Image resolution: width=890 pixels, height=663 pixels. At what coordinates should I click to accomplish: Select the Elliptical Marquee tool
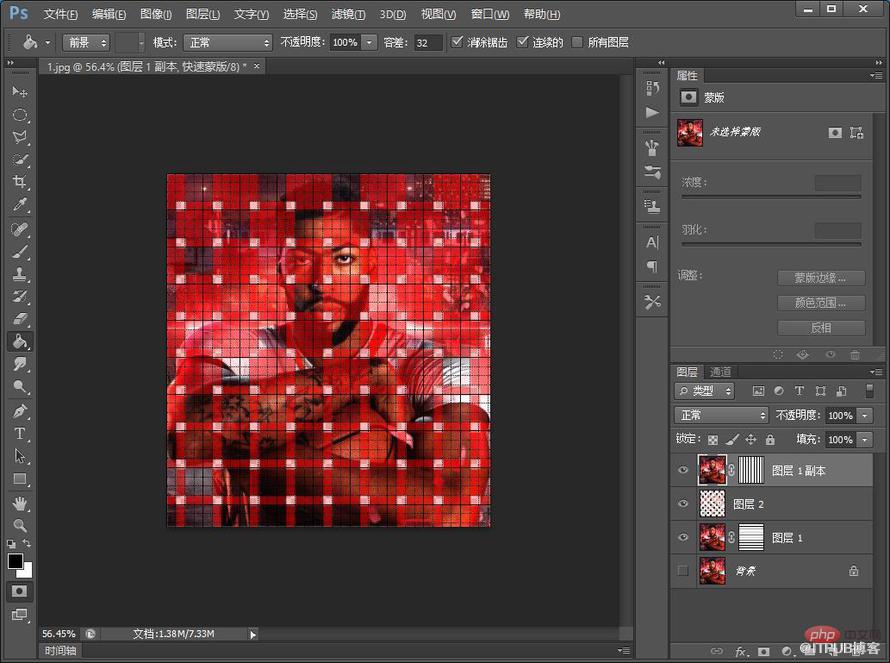point(19,115)
